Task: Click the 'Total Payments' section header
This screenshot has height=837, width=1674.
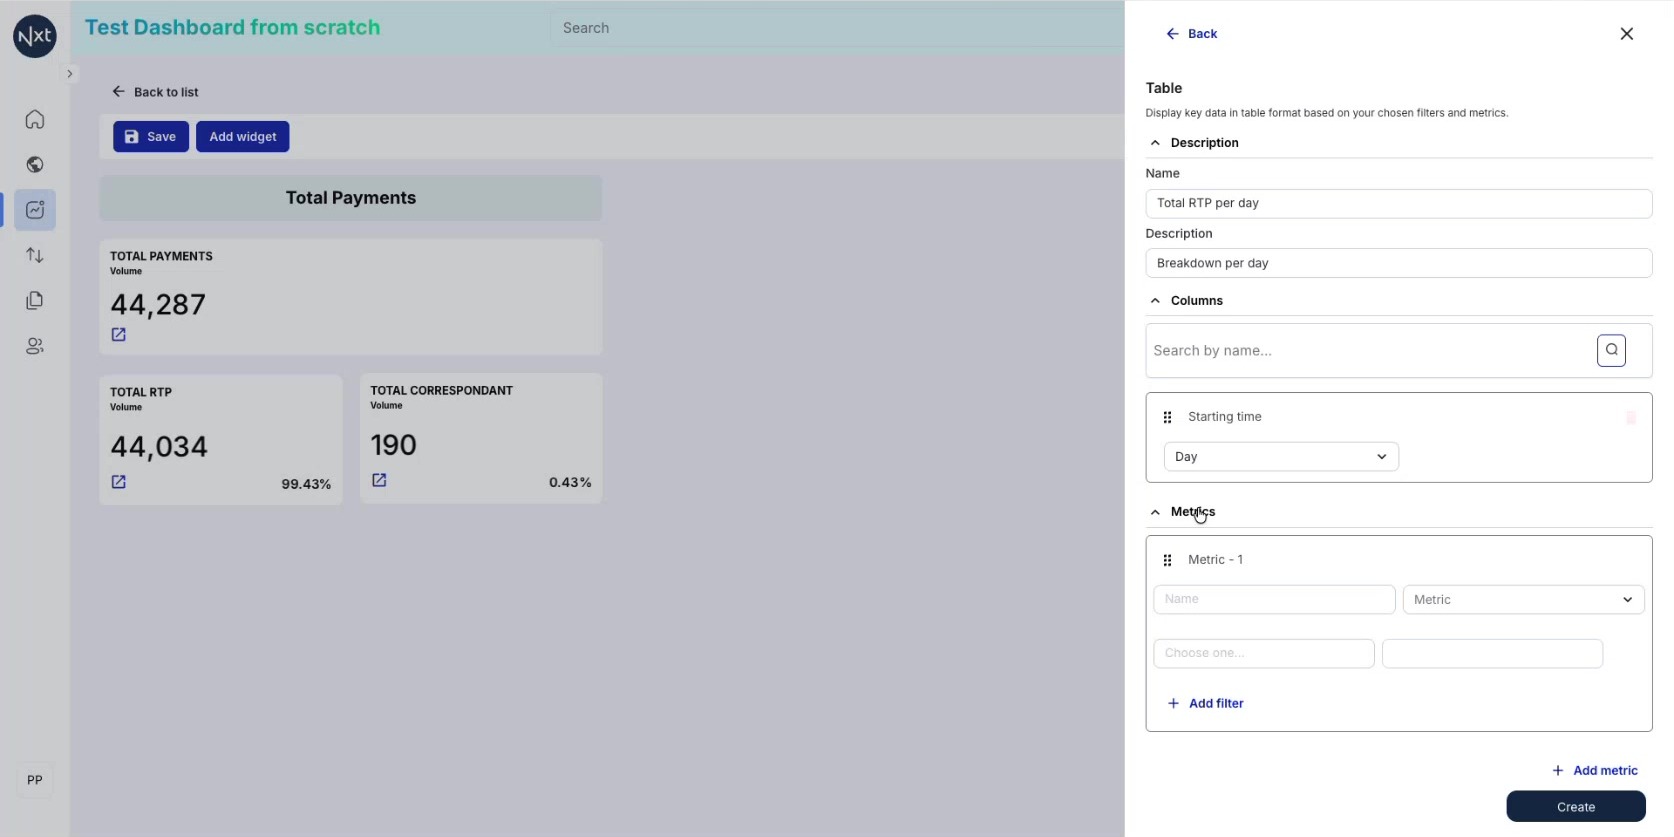Action: click(x=351, y=198)
